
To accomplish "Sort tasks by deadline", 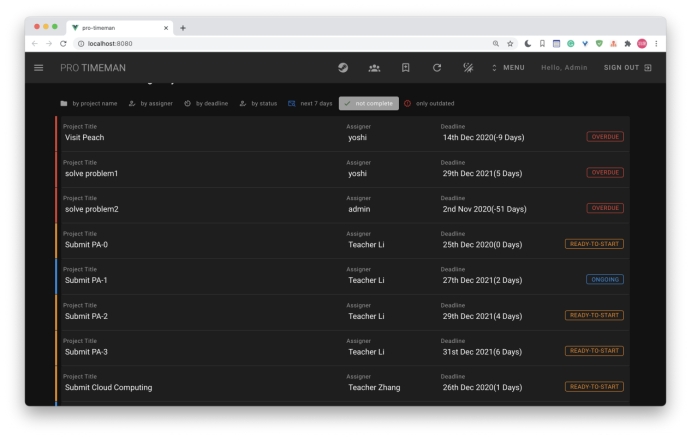I will (x=209, y=103).
